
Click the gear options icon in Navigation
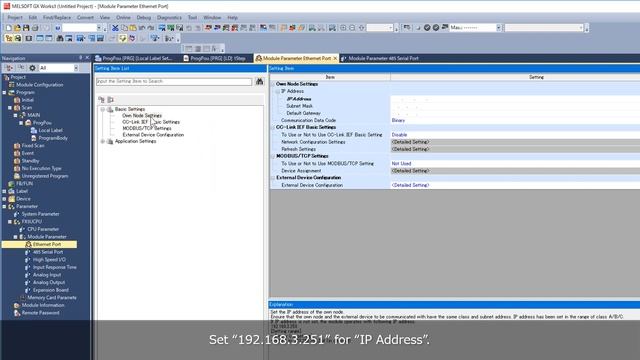(32, 68)
